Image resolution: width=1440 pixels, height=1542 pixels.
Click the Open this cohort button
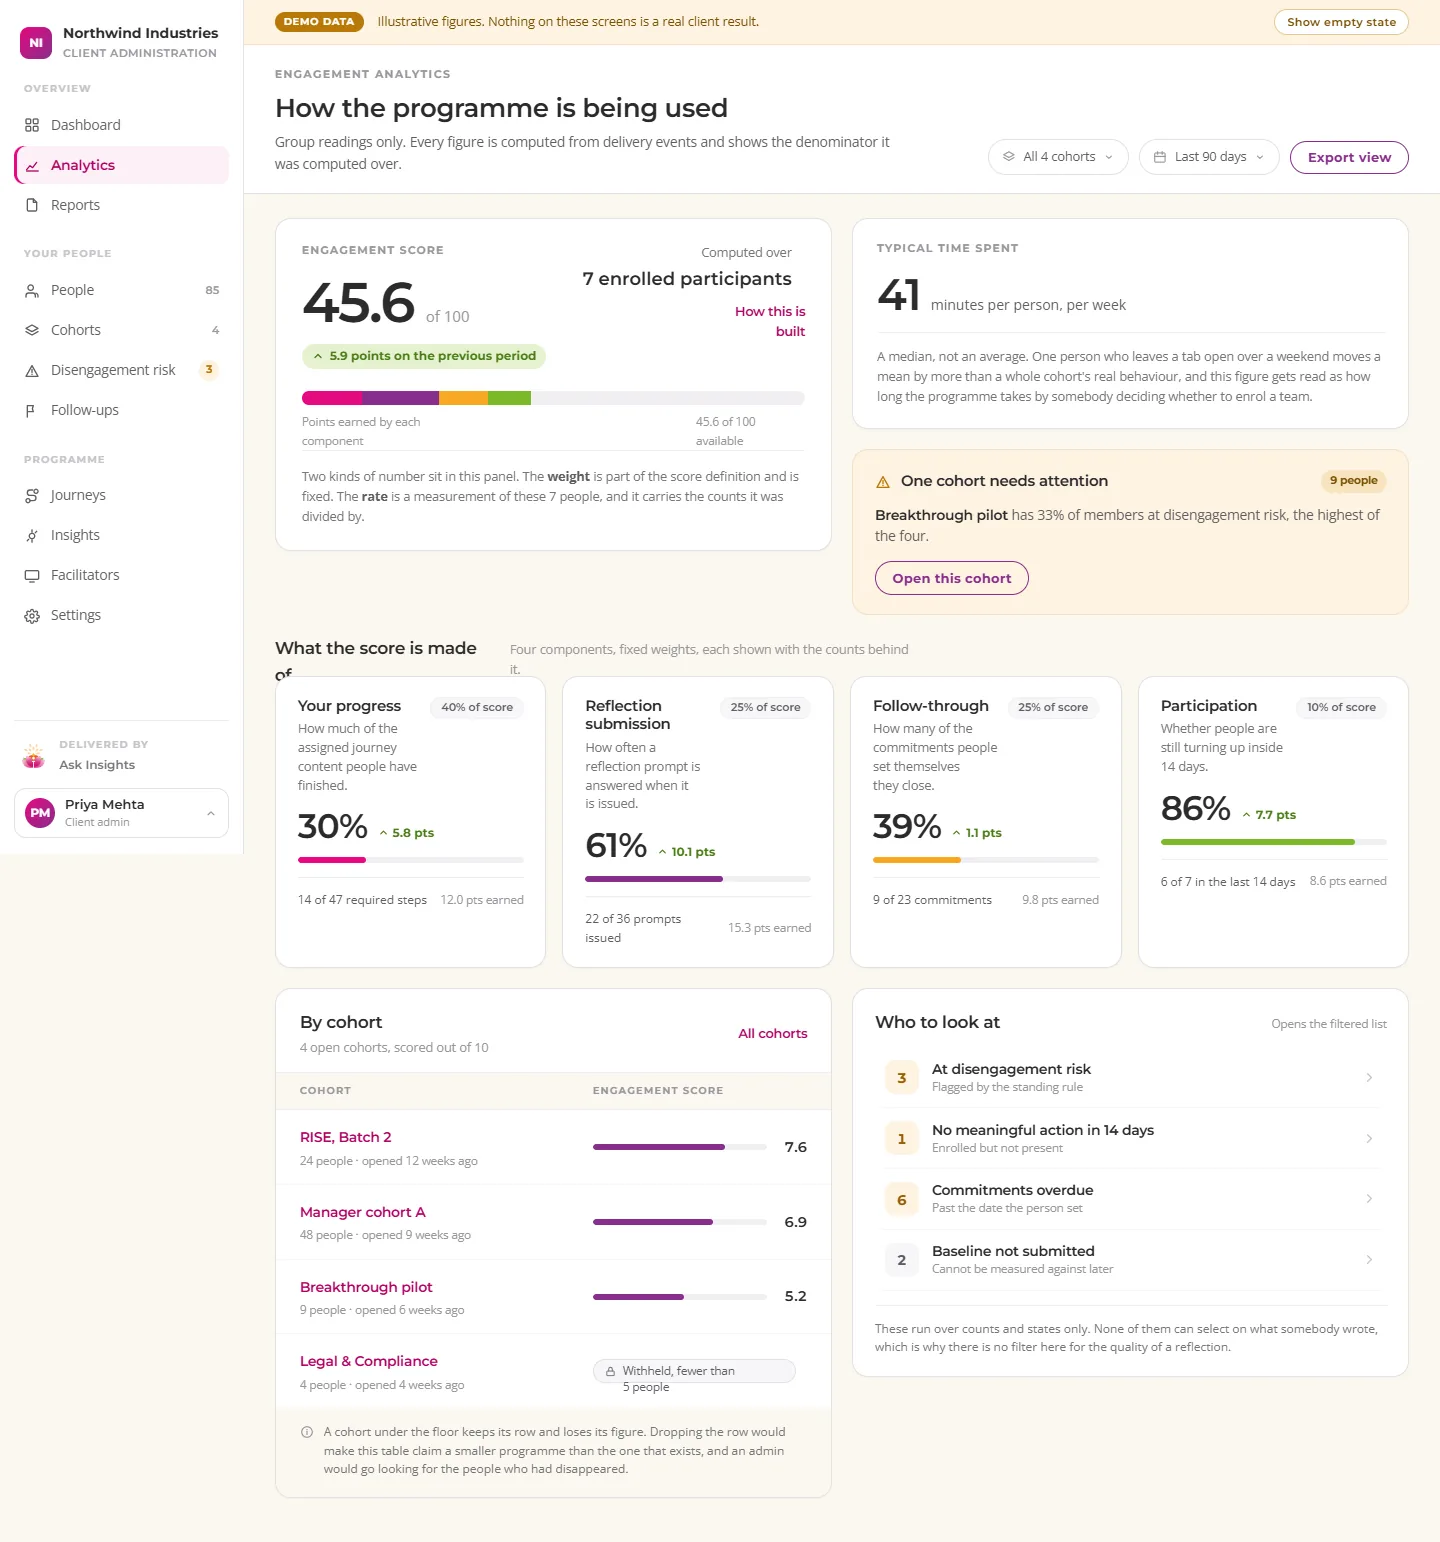coord(952,578)
